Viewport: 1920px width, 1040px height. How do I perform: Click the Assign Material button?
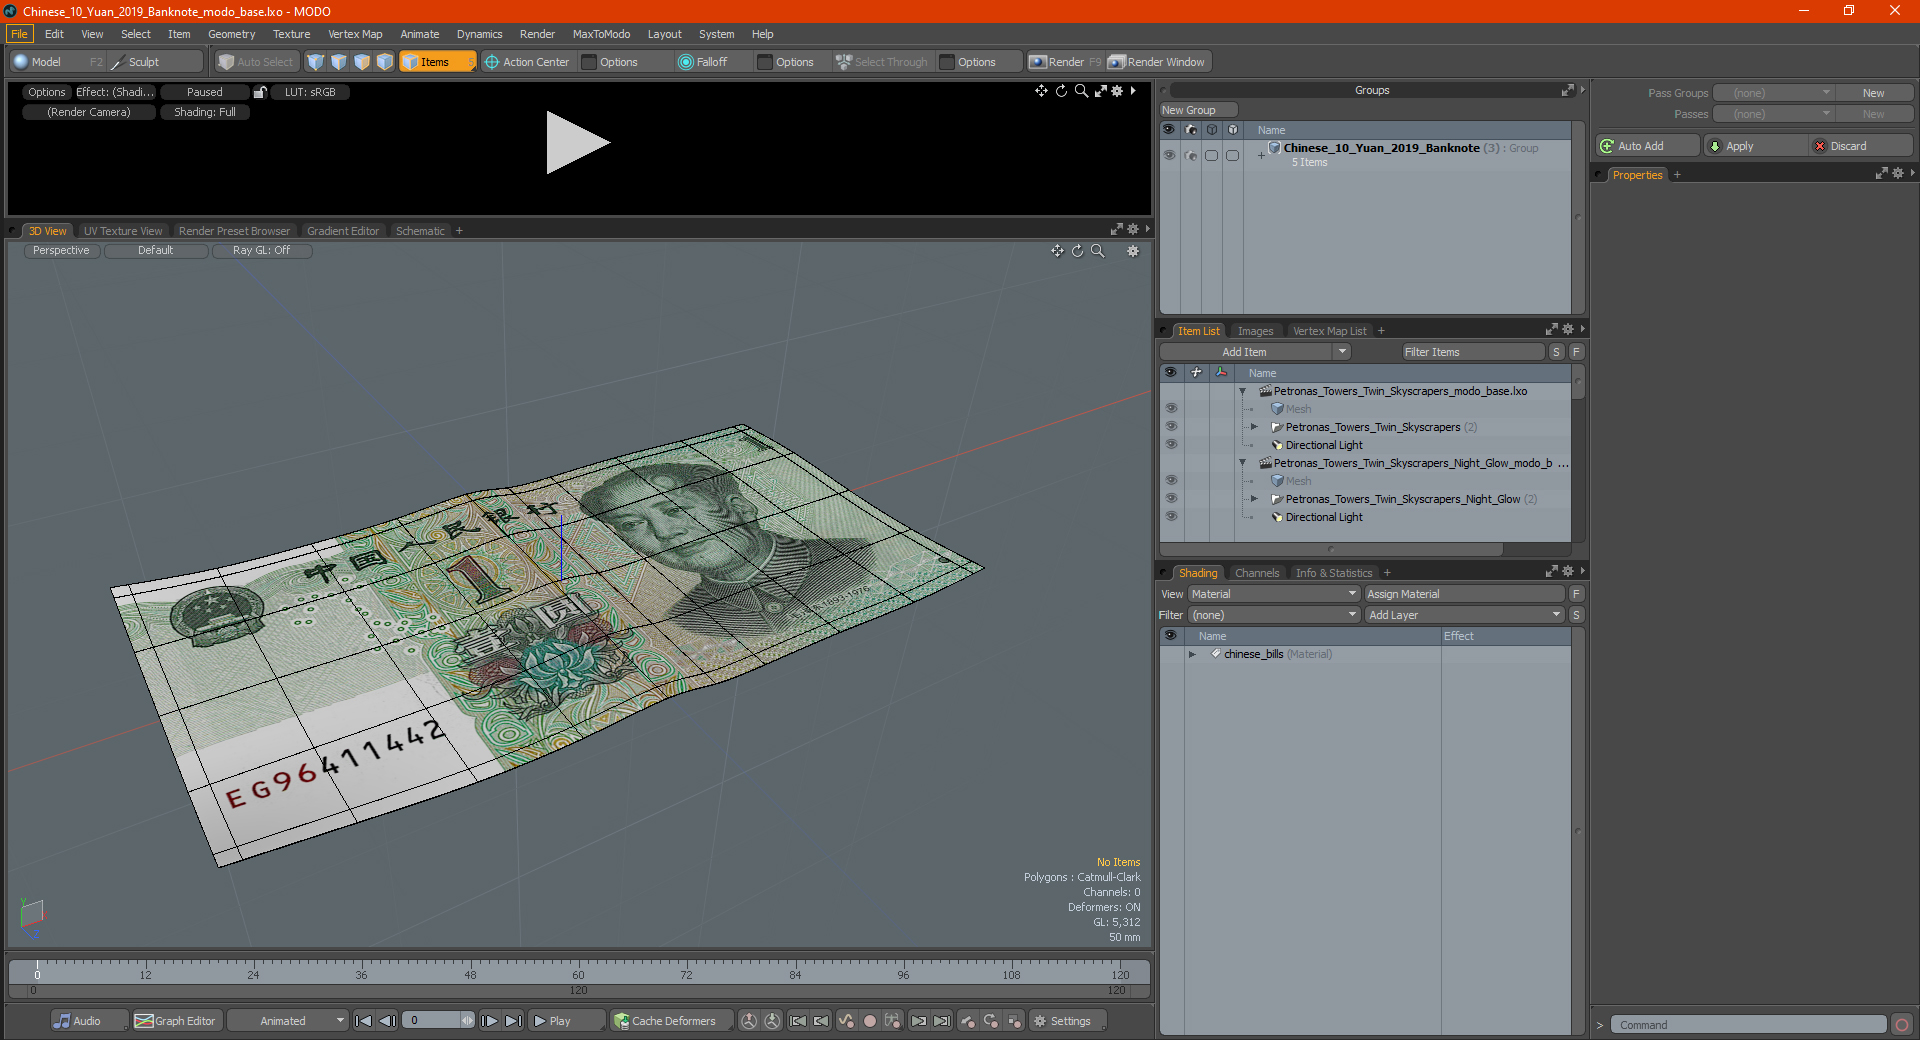click(1464, 594)
